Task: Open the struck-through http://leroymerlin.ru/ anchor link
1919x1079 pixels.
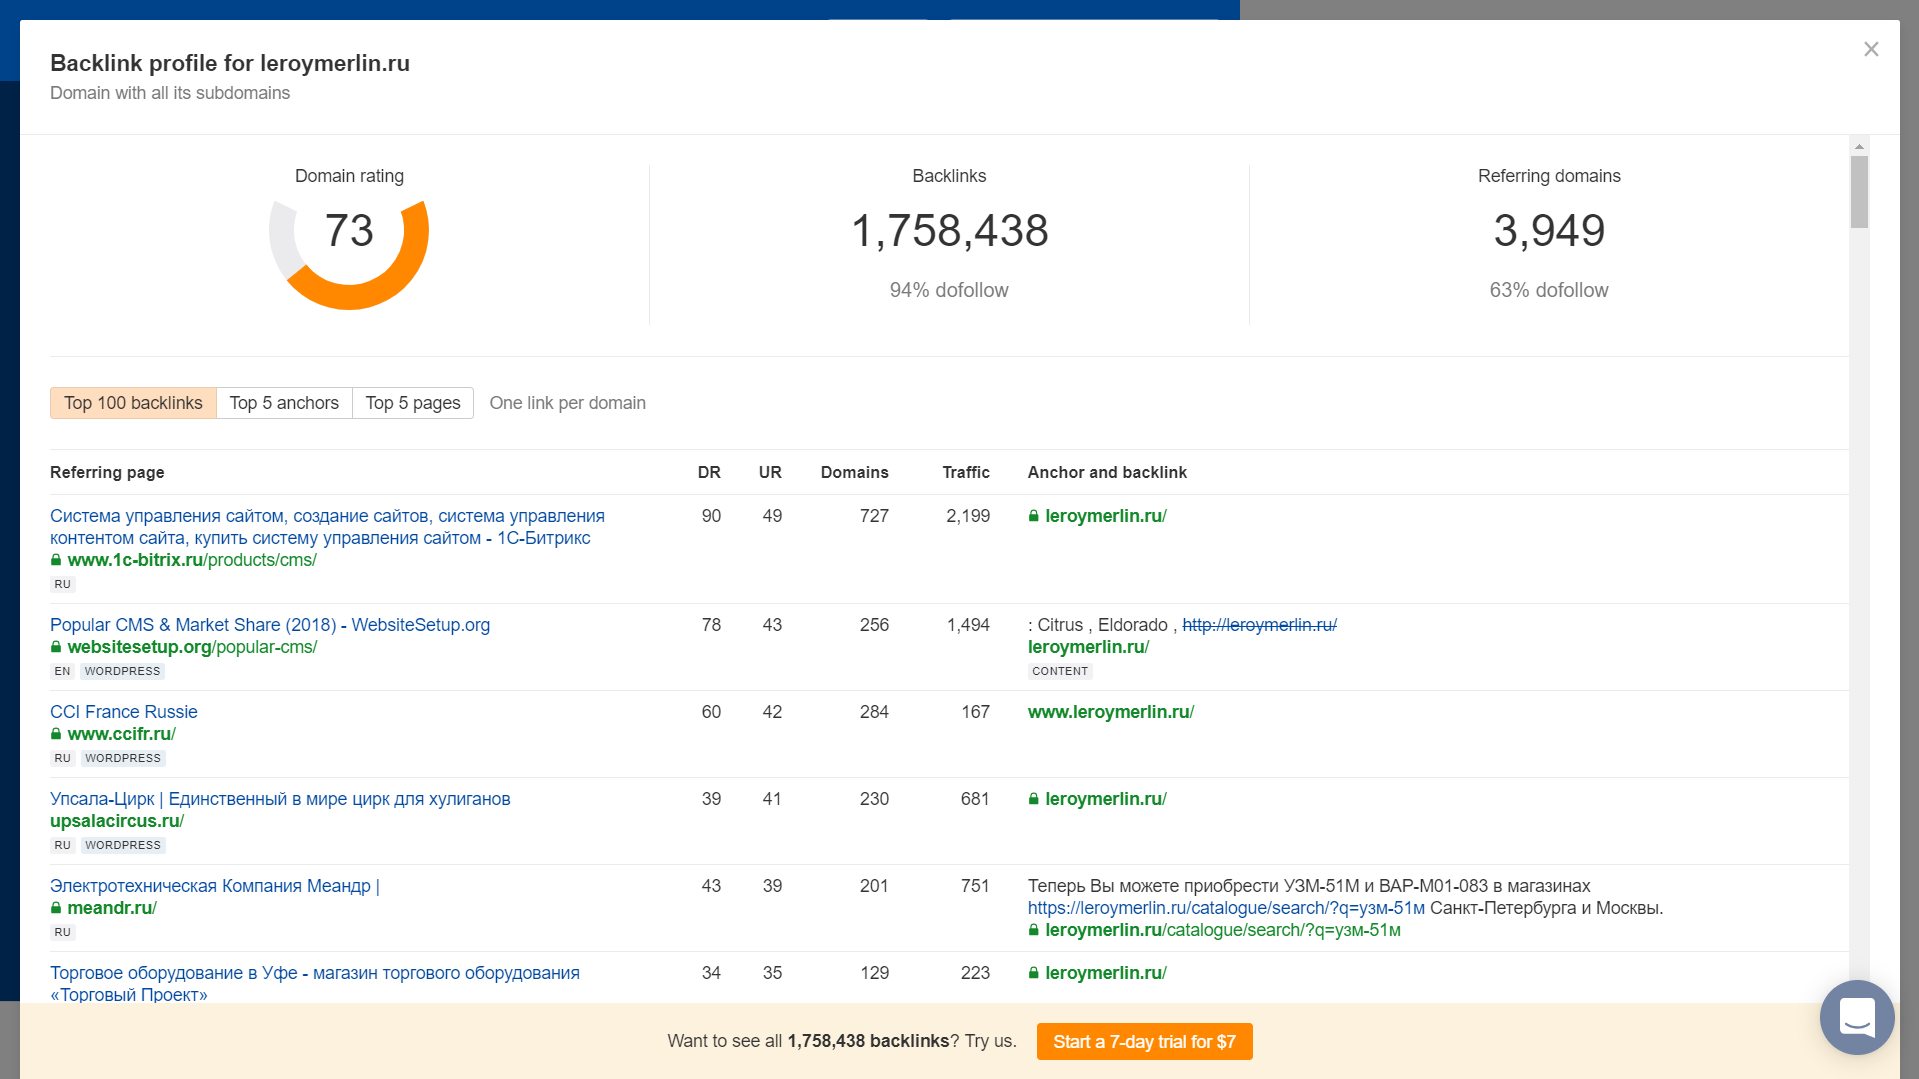Action: [x=1259, y=625]
